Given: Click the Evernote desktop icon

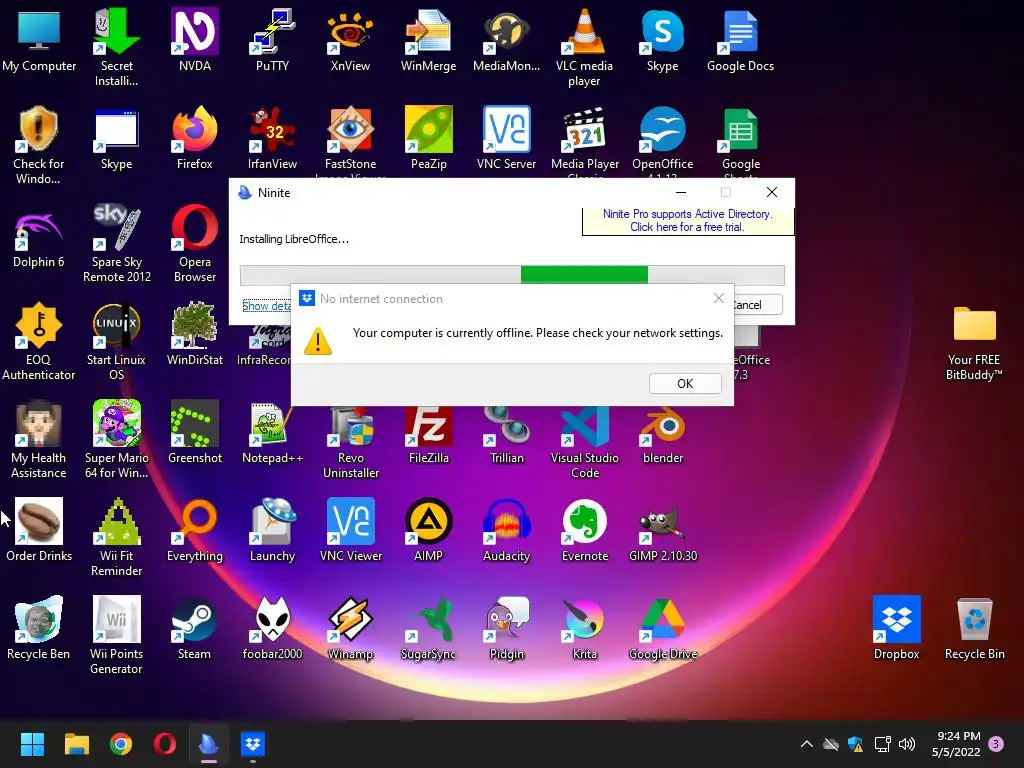Looking at the screenshot, I should [584, 530].
